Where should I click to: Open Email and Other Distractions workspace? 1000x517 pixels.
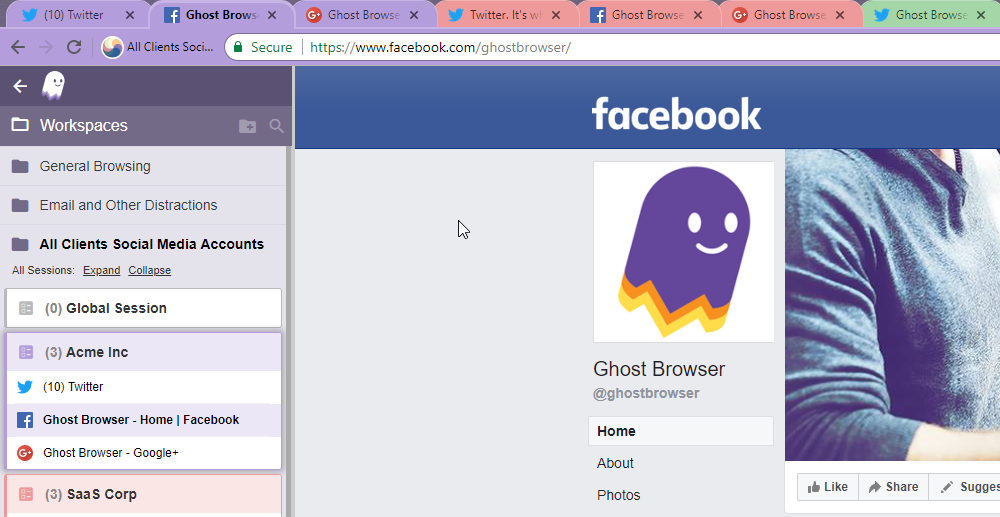(145, 205)
